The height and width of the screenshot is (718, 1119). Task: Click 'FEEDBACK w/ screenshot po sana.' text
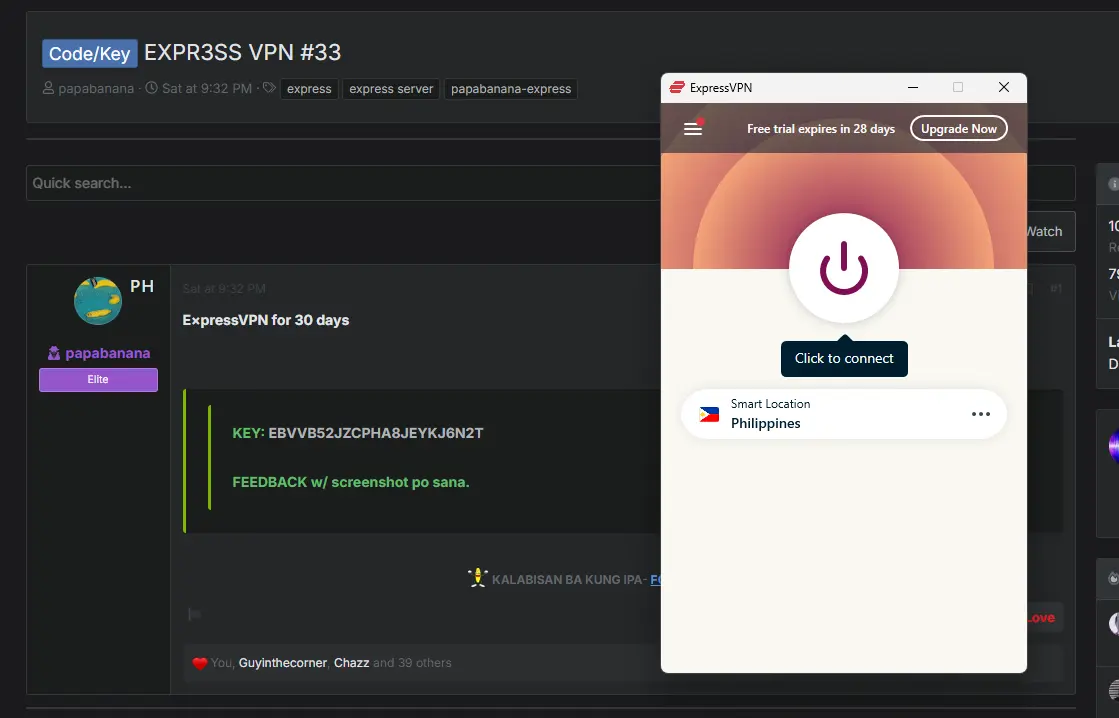[x=350, y=482]
